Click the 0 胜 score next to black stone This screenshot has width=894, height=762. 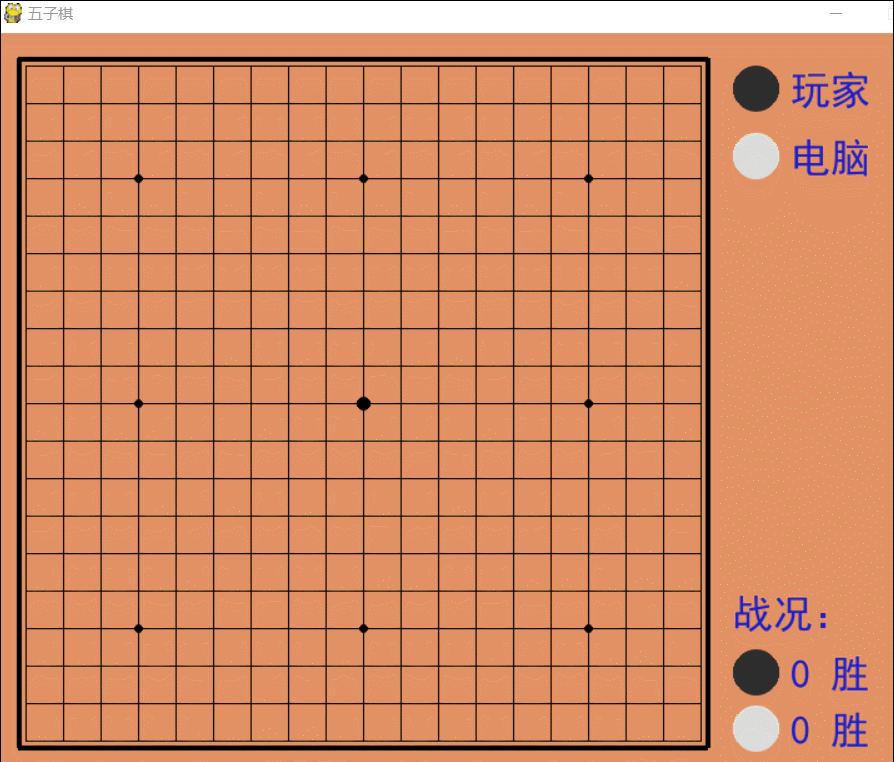pos(827,673)
